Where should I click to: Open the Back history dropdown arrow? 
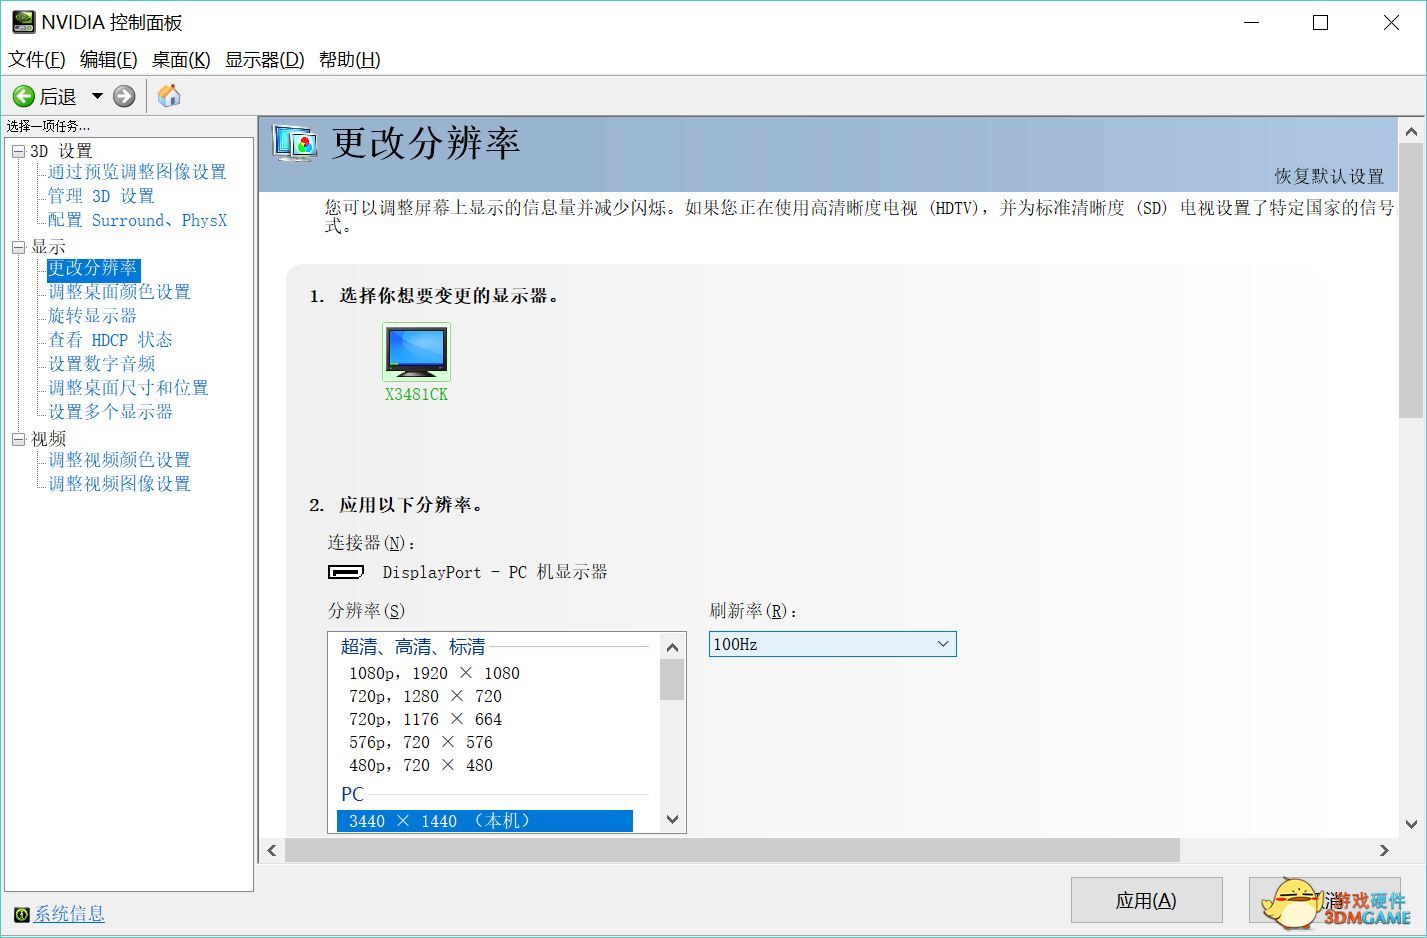tap(97, 96)
